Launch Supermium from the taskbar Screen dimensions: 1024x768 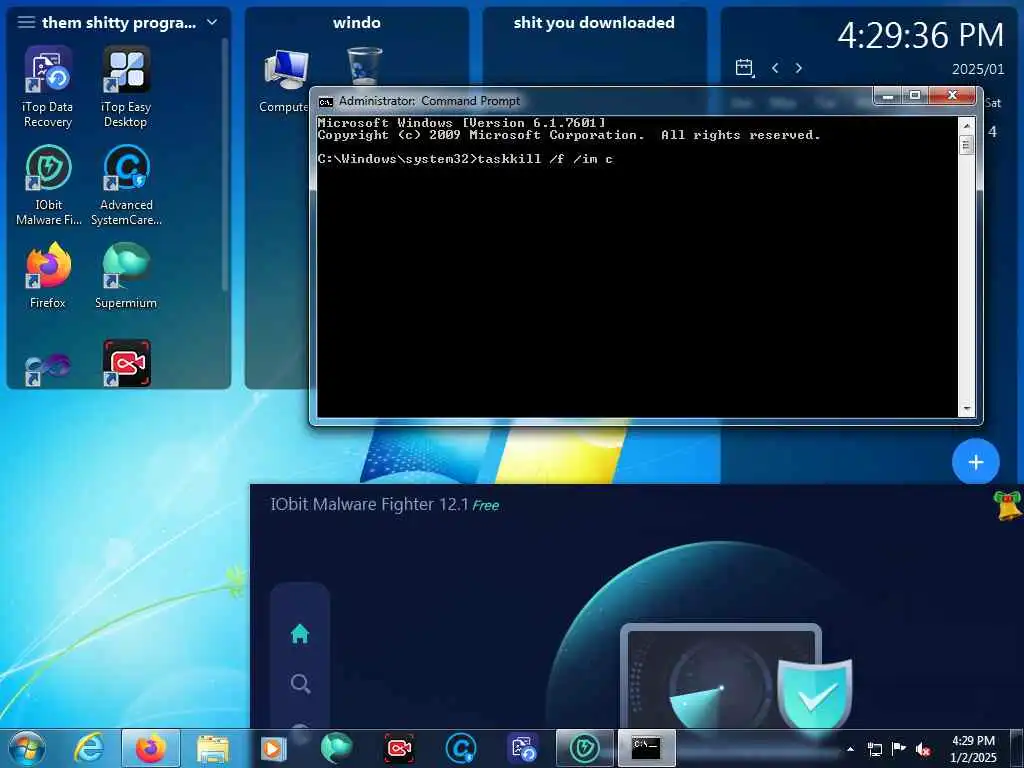click(x=336, y=748)
